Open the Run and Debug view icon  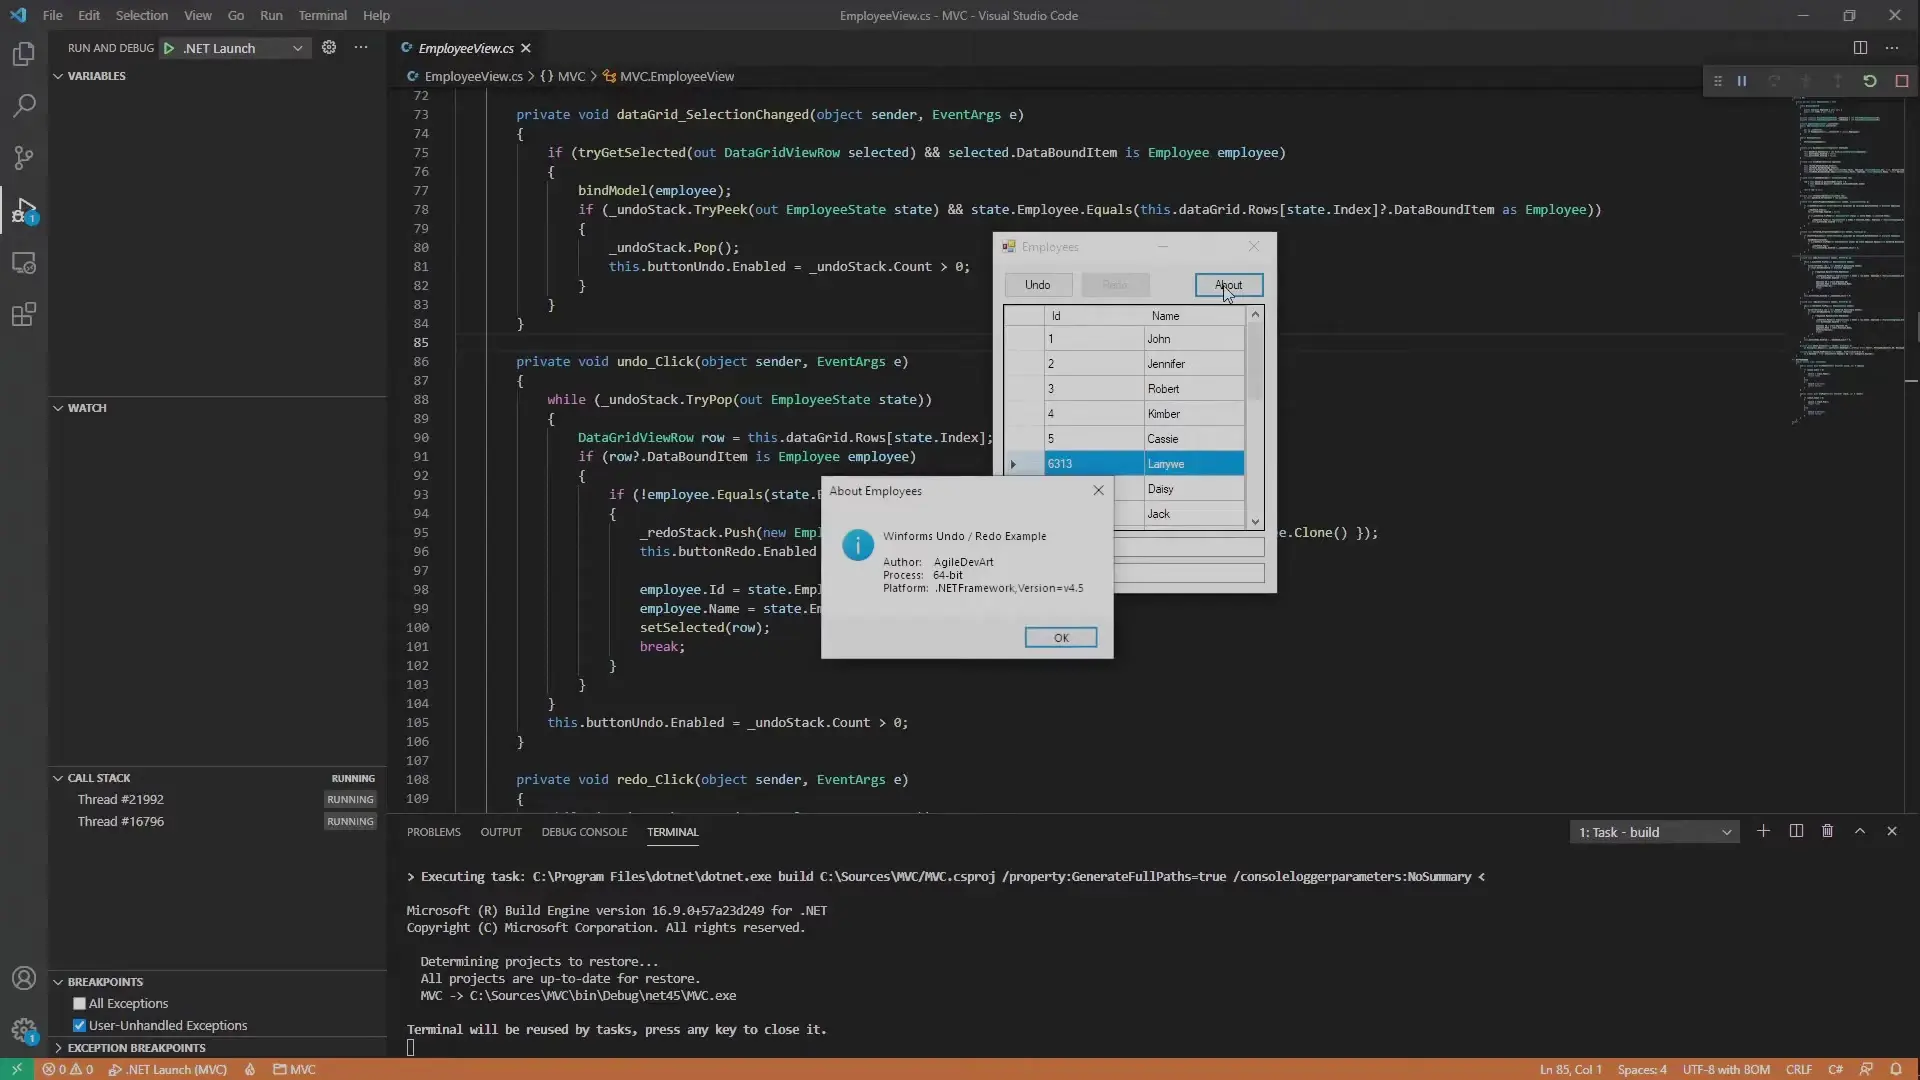pyautogui.click(x=24, y=210)
